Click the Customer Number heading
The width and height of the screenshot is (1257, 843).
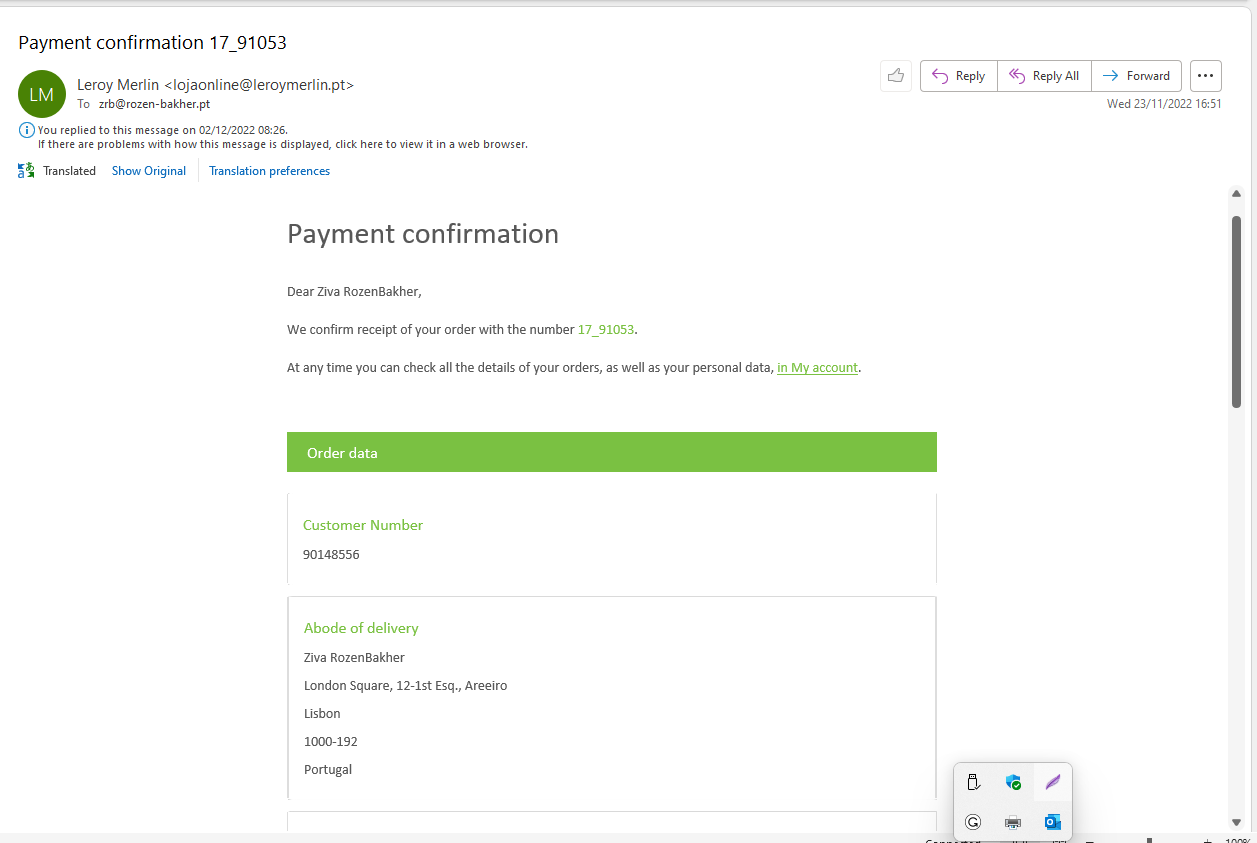[363, 525]
